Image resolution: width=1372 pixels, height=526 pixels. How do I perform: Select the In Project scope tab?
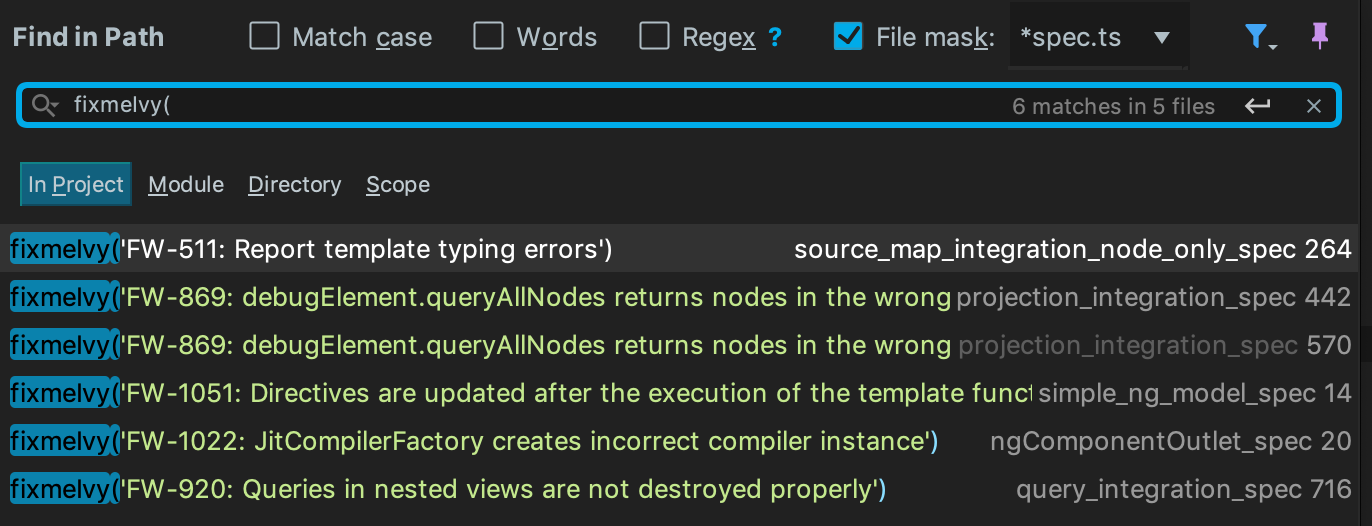coord(76,185)
